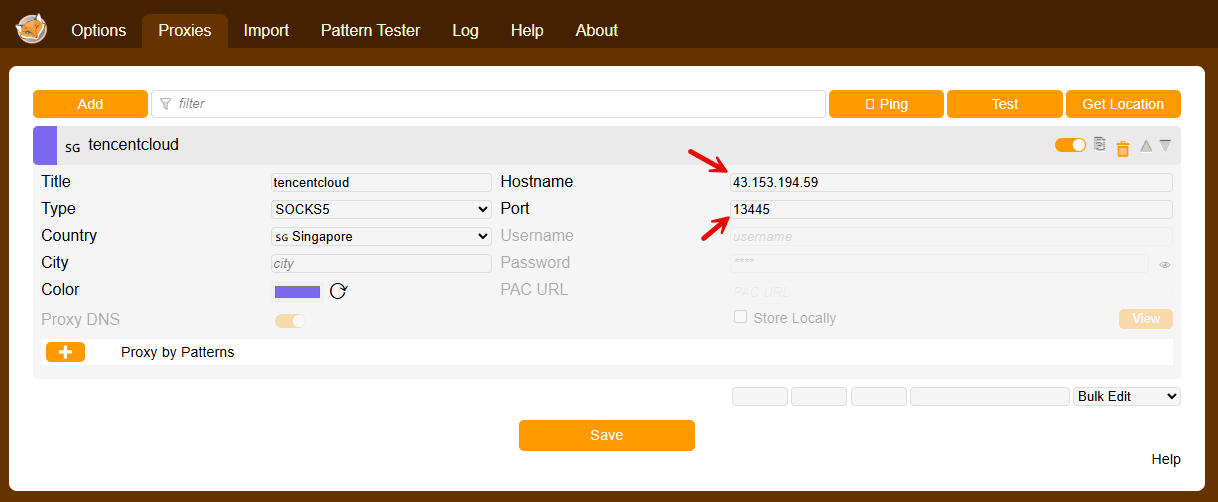The image size is (1218, 502).
Task: Click the Password input field
Action: 940,264
